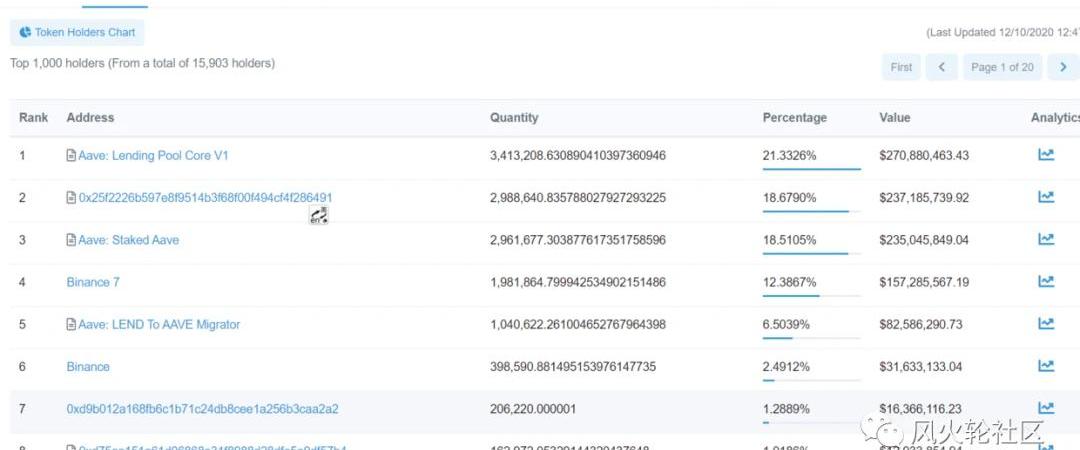The height and width of the screenshot is (450, 1080).
Task: Go to previous page using left chevron
Action: [x=941, y=67]
